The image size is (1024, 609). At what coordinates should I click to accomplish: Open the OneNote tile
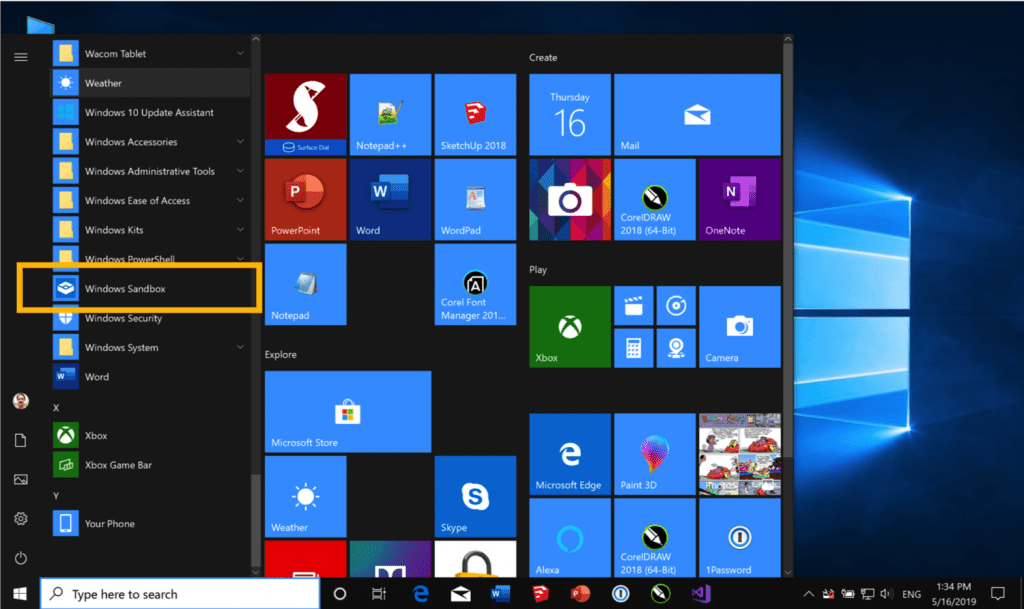[x=740, y=199]
